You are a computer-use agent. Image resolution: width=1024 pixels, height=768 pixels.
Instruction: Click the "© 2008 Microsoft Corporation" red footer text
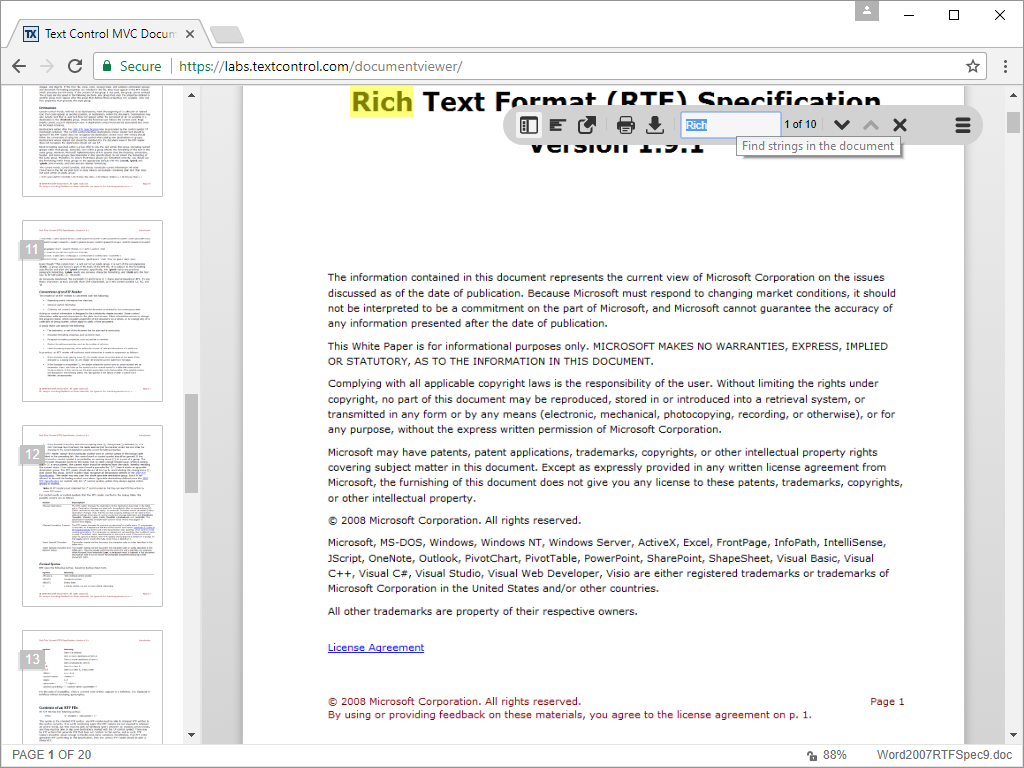coord(454,701)
